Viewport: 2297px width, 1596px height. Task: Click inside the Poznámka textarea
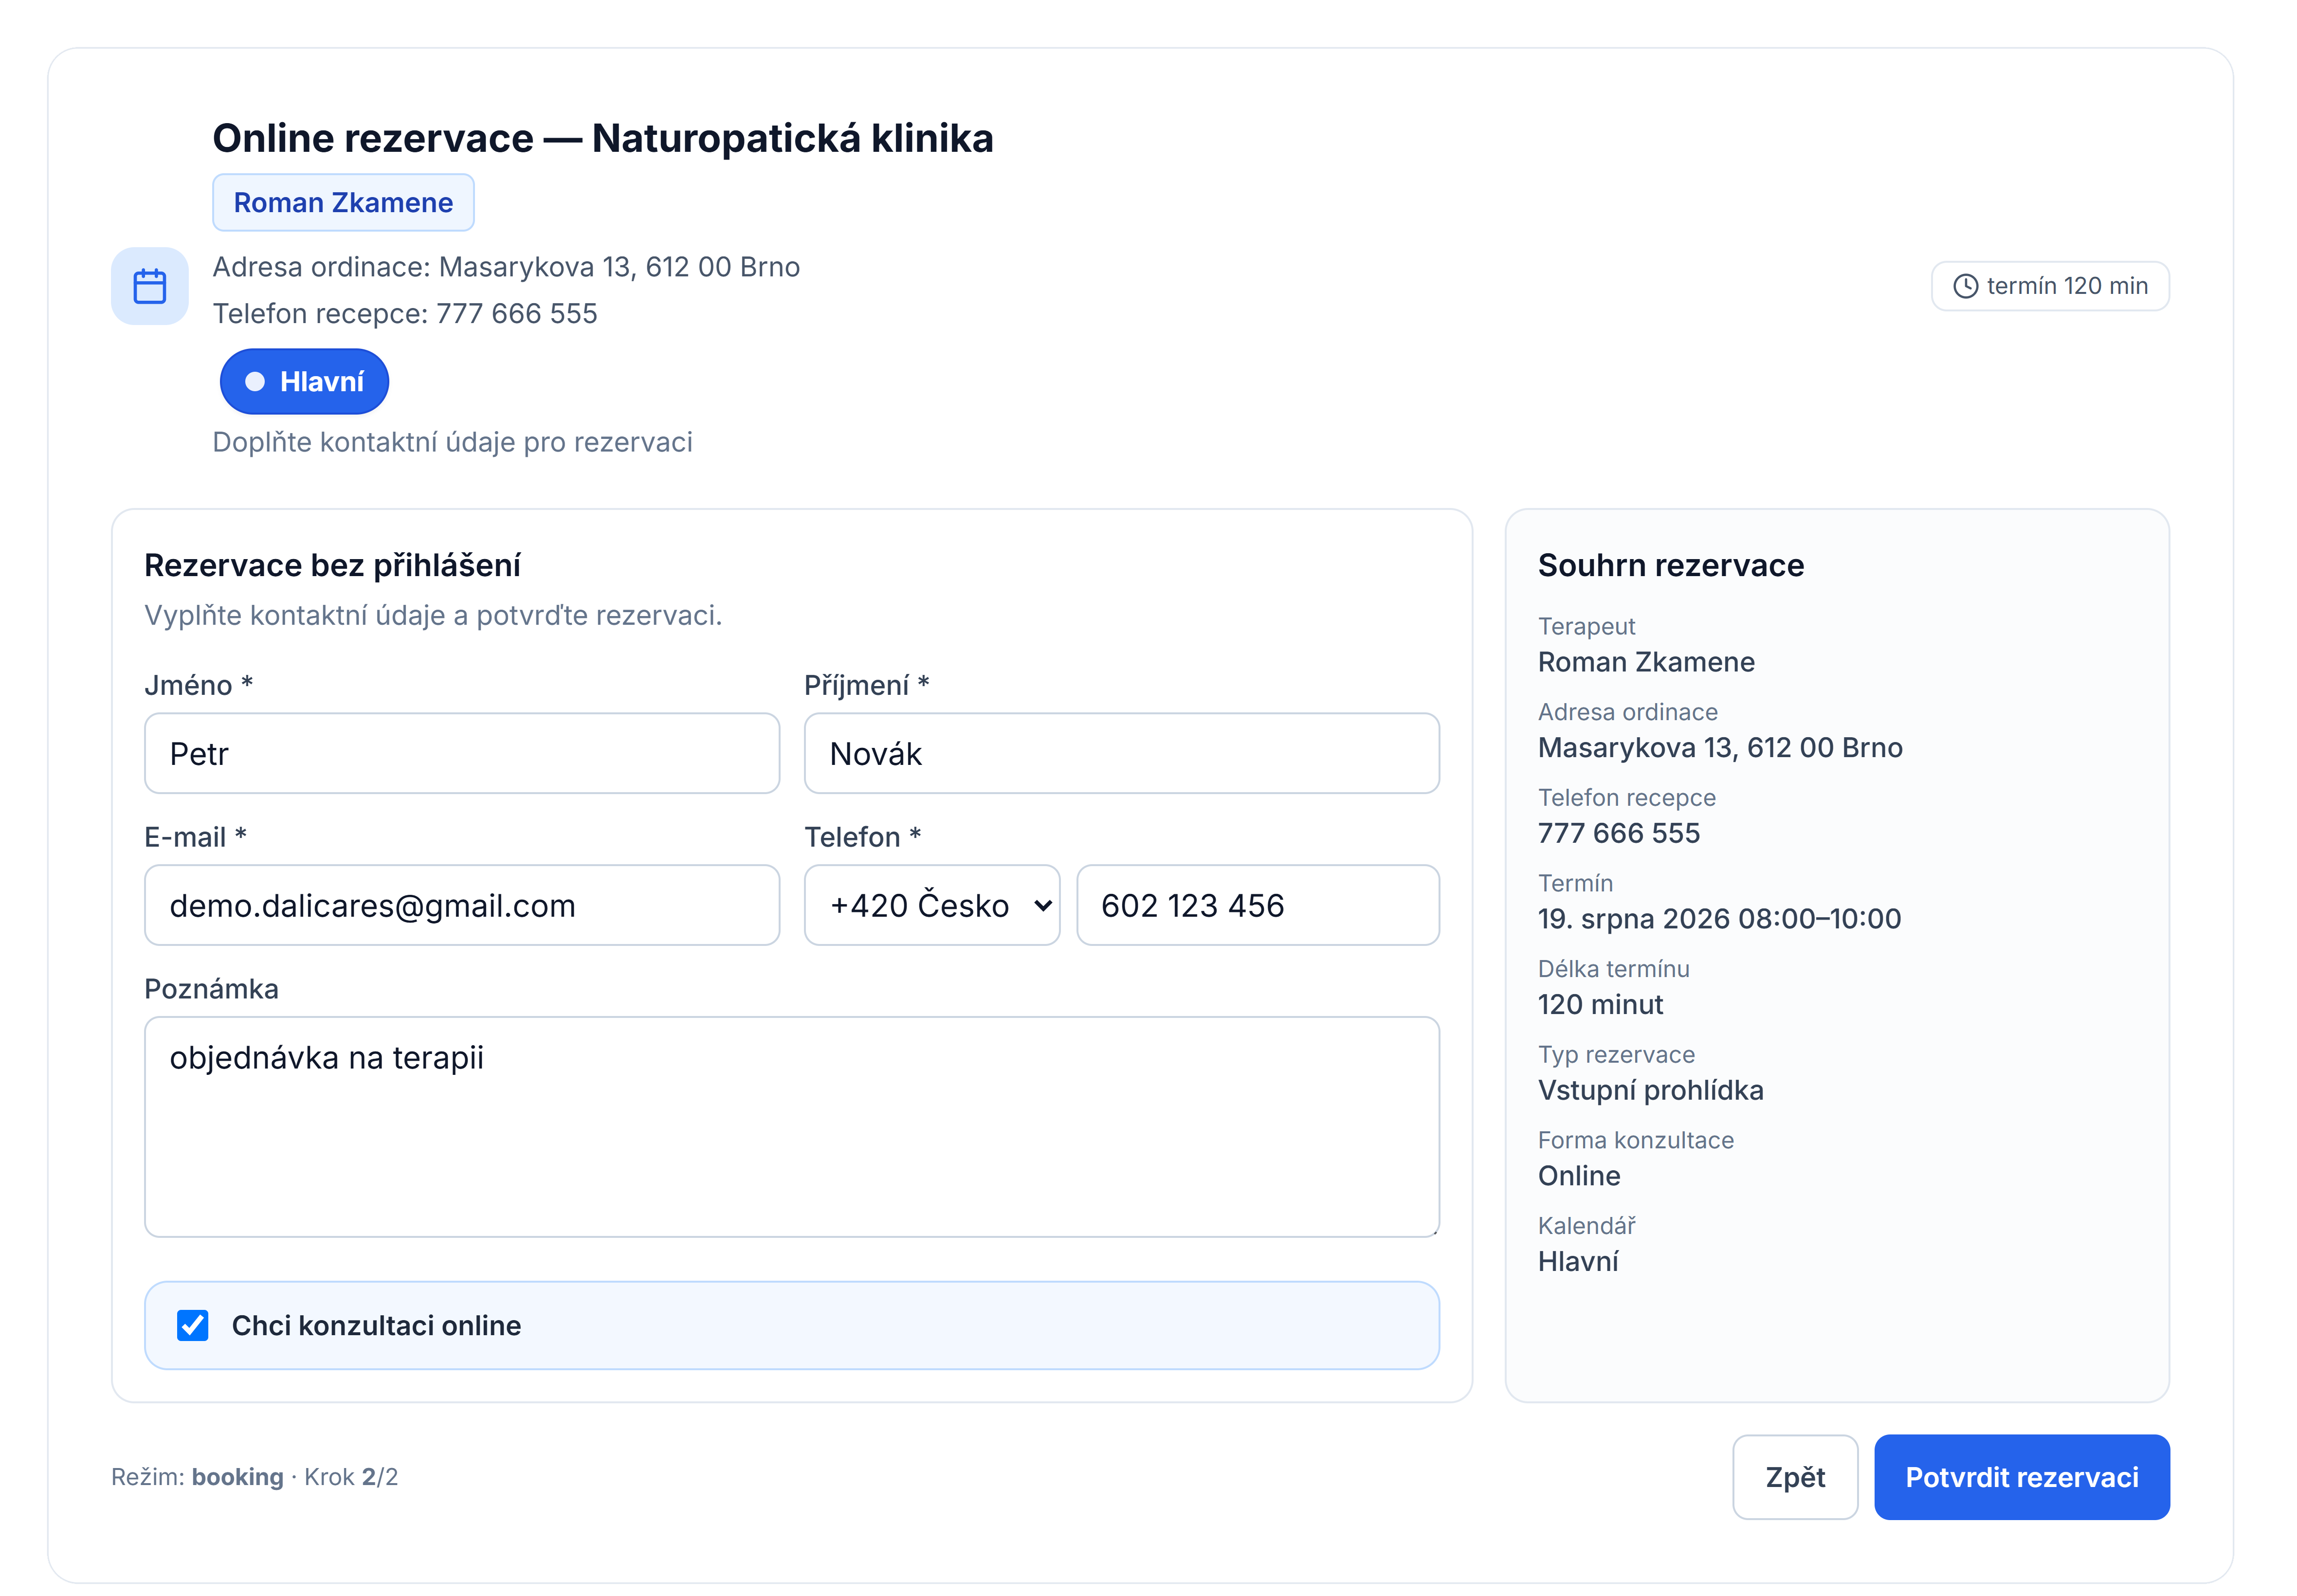coord(792,1127)
